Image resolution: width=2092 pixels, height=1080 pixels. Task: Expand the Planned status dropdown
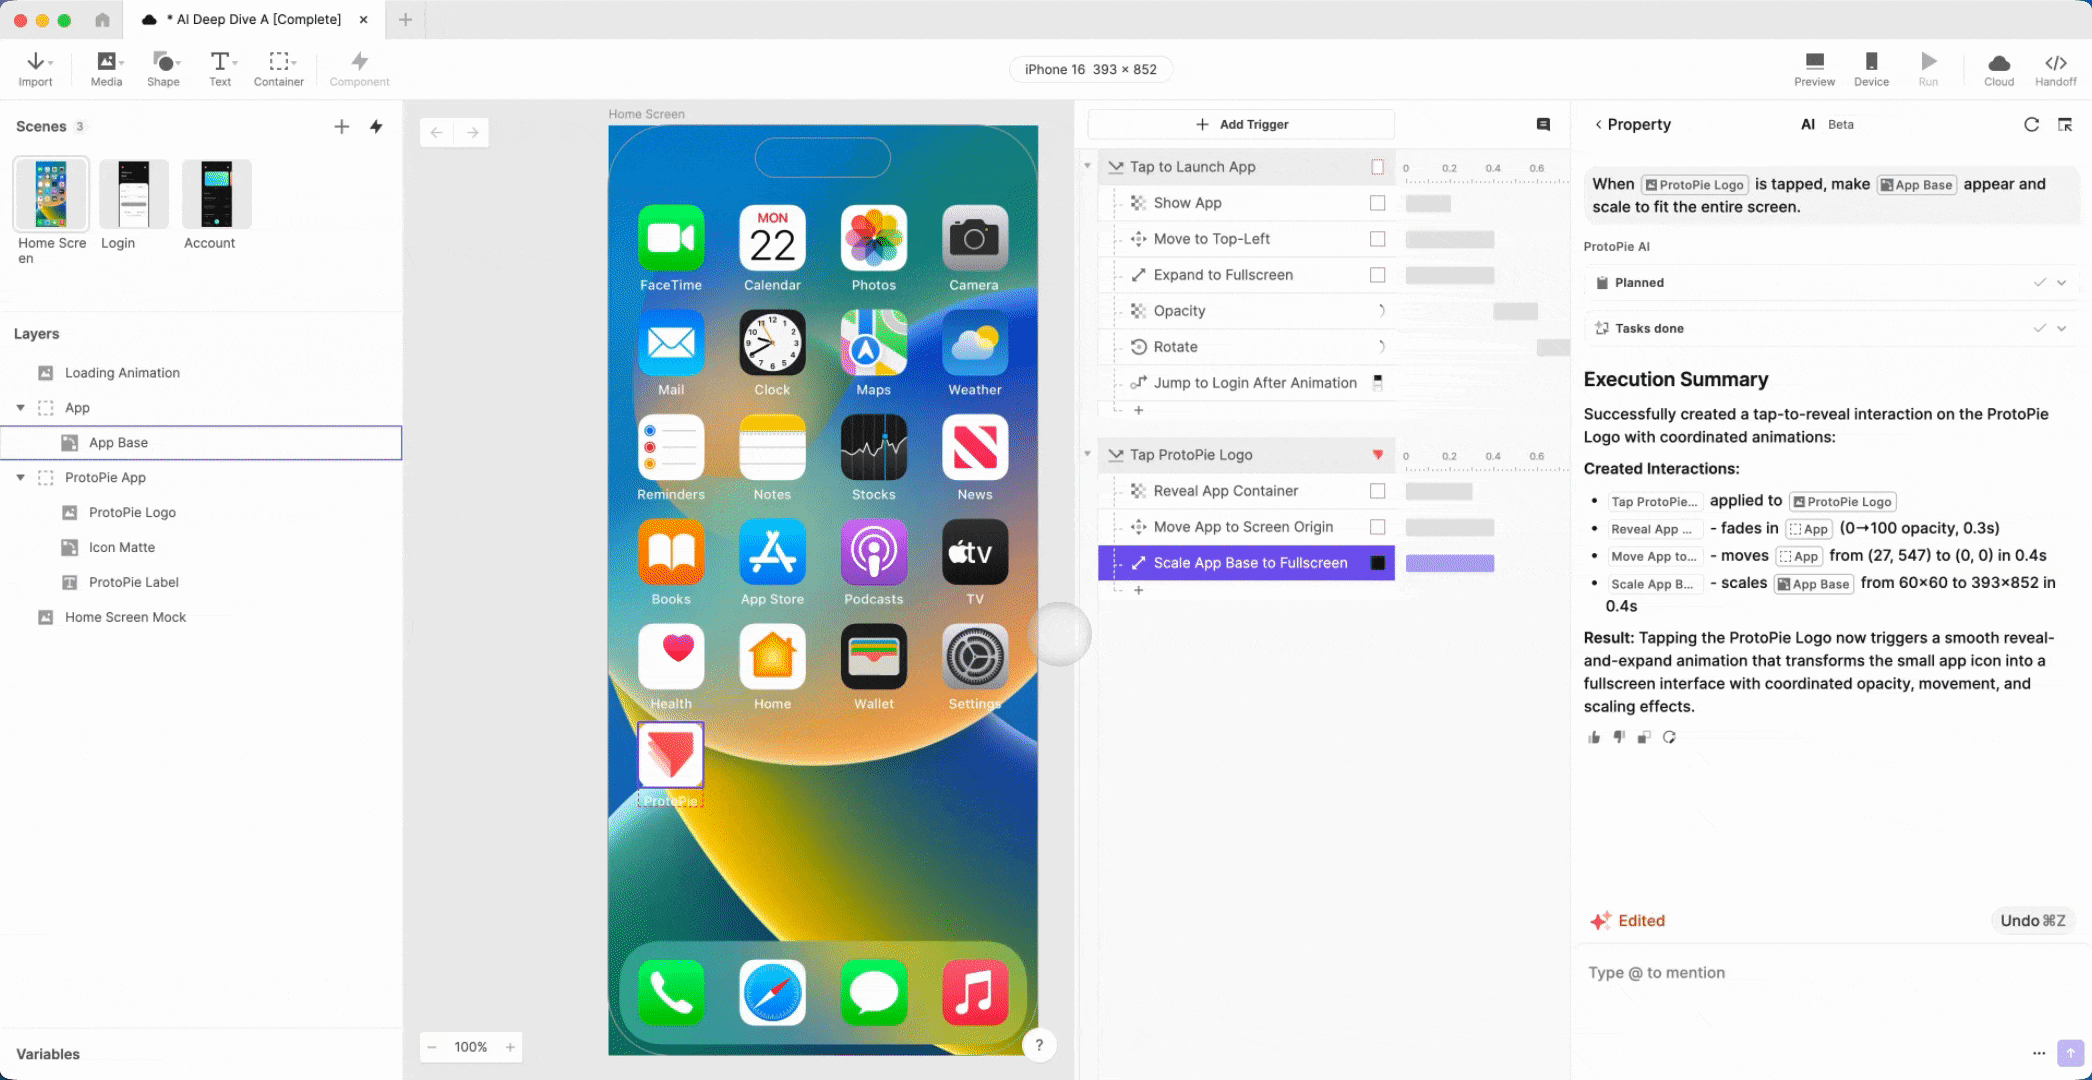coord(2061,282)
